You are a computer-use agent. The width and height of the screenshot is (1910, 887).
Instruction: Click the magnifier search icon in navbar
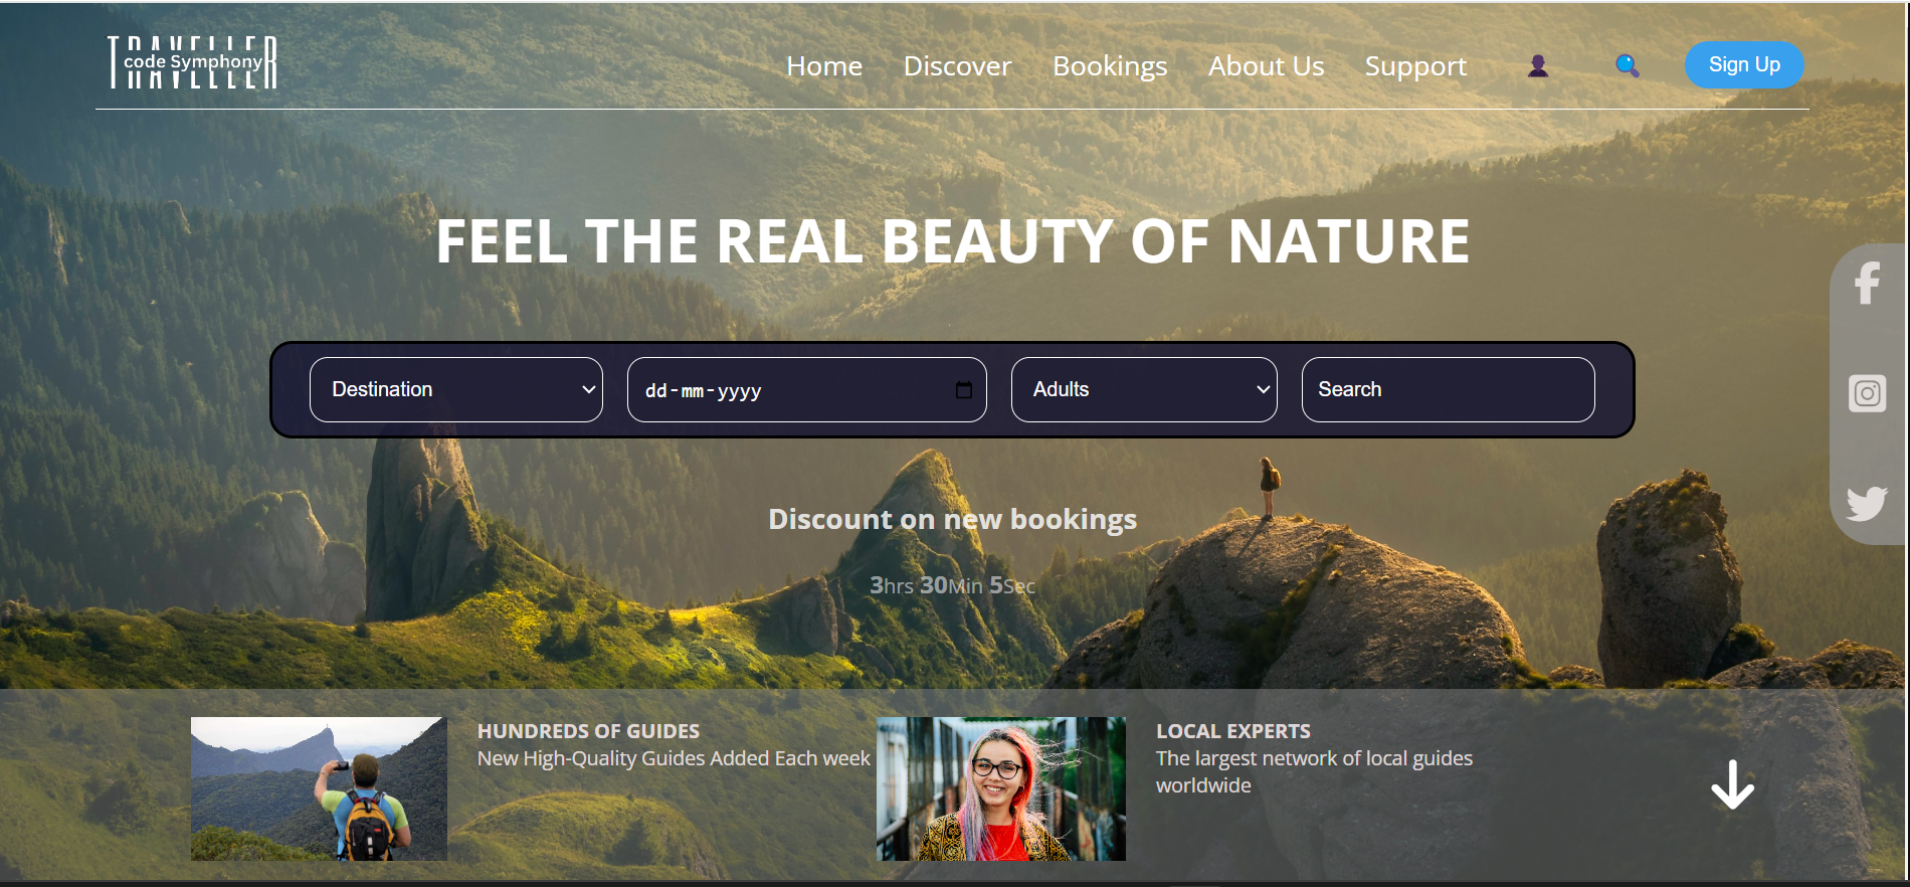click(1627, 66)
